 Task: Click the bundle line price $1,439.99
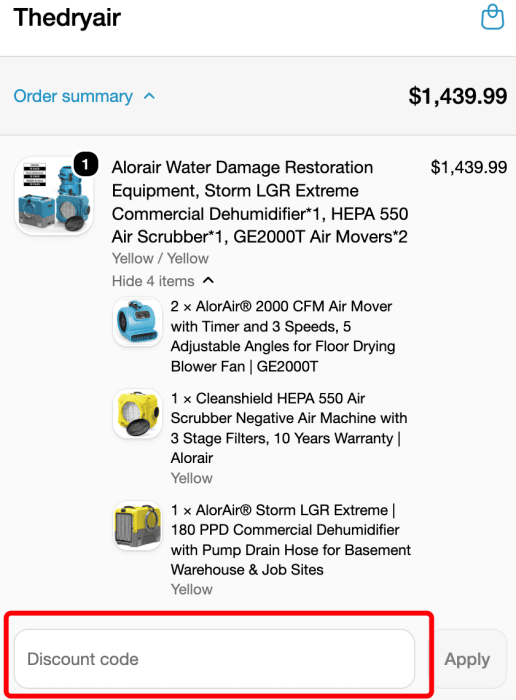point(469,167)
